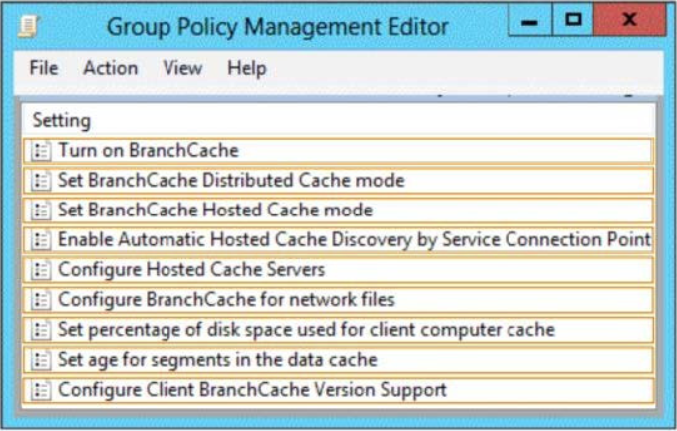Click the policy icon beside Turn on BranchCache

point(41,151)
